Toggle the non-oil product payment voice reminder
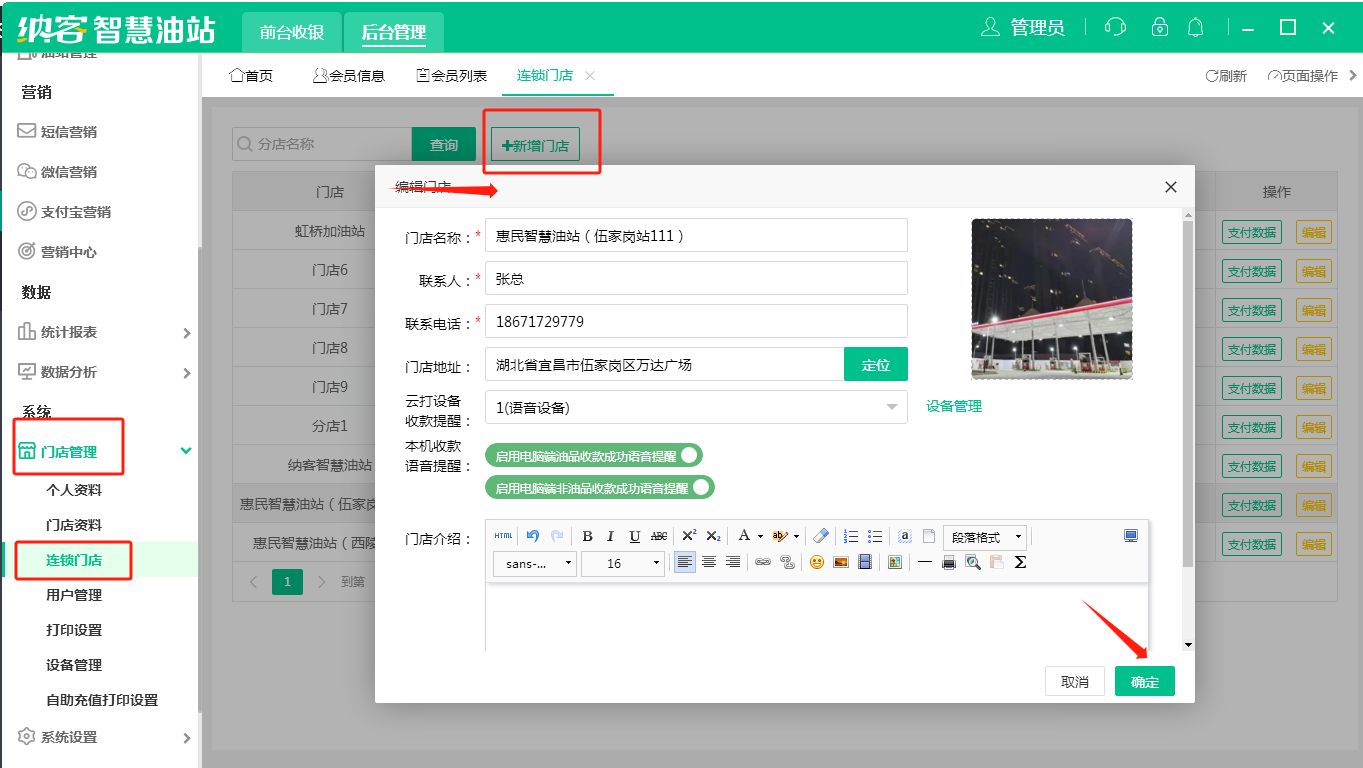The height and width of the screenshot is (768, 1363). coord(600,488)
